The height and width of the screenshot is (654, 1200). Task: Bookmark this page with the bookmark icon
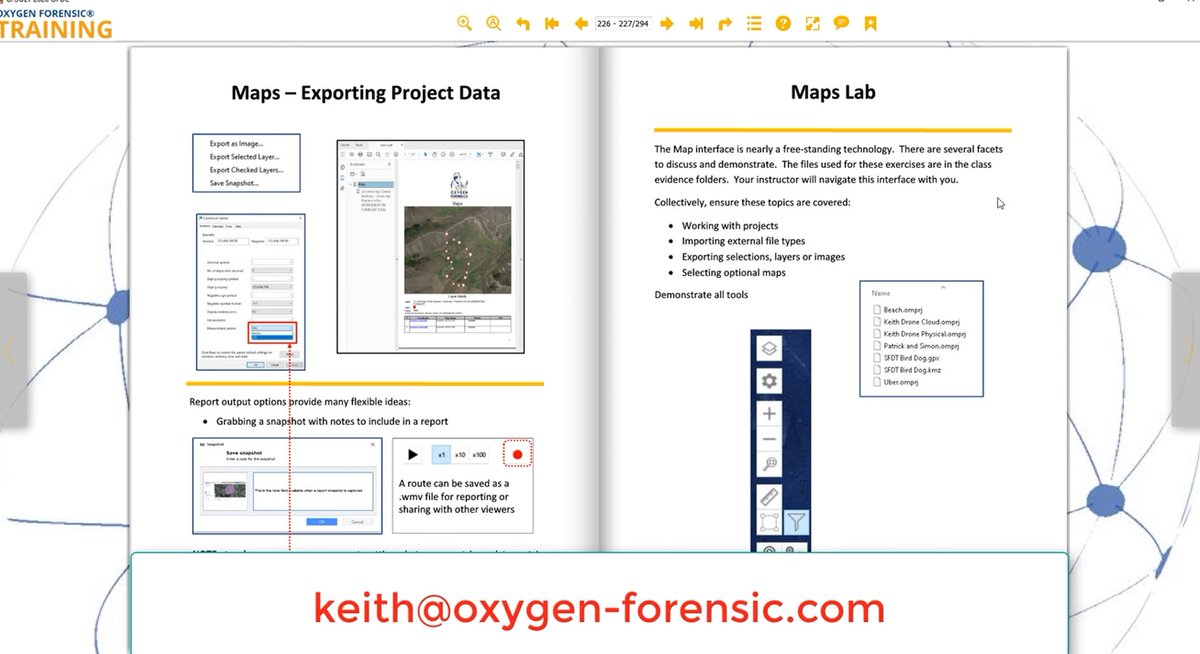point(870,23)
